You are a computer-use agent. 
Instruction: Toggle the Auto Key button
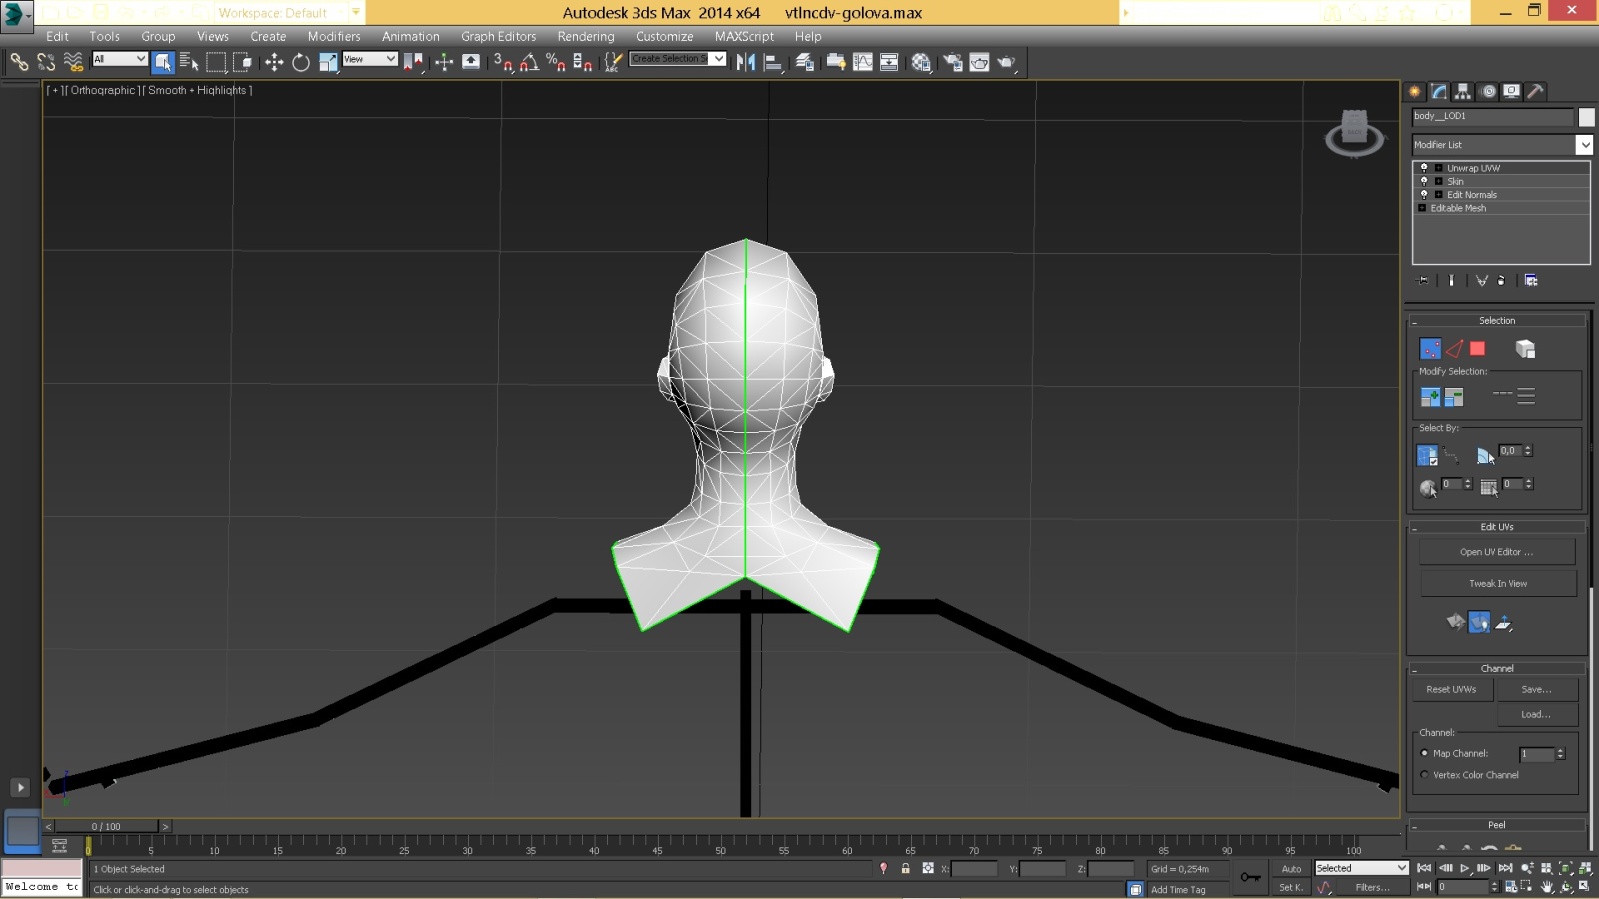click(x=1291, y=869)
